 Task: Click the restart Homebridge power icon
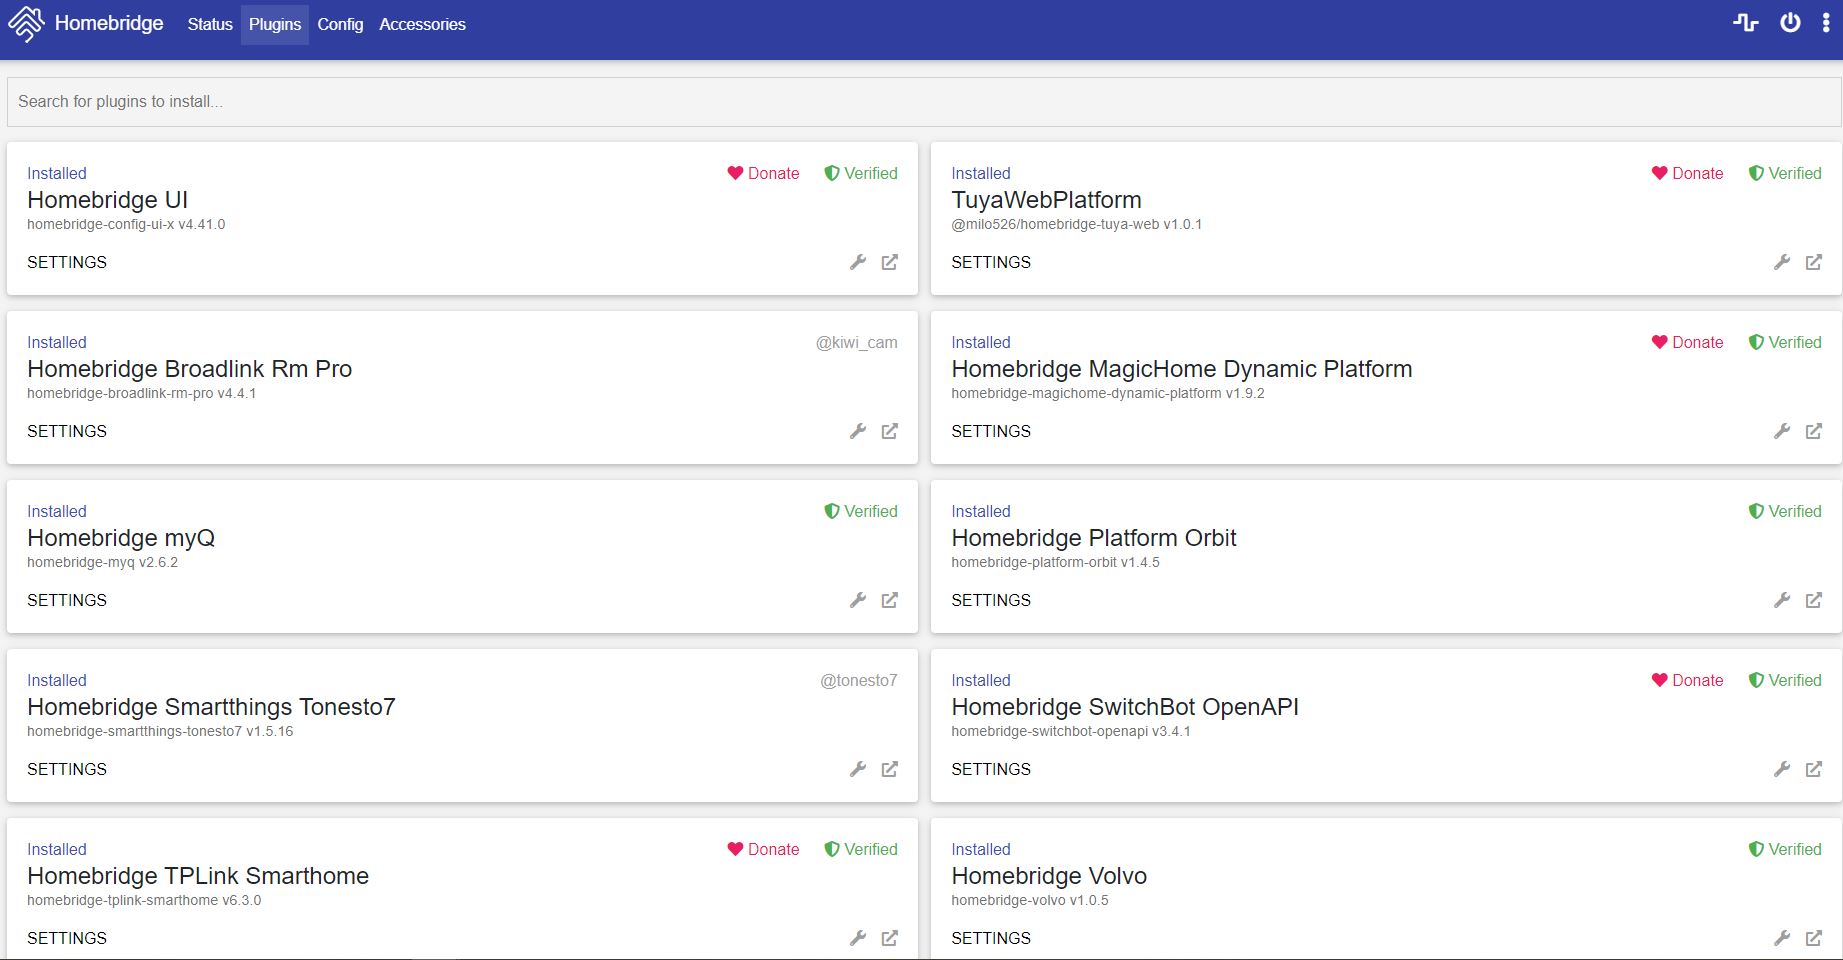(1789, 23)
